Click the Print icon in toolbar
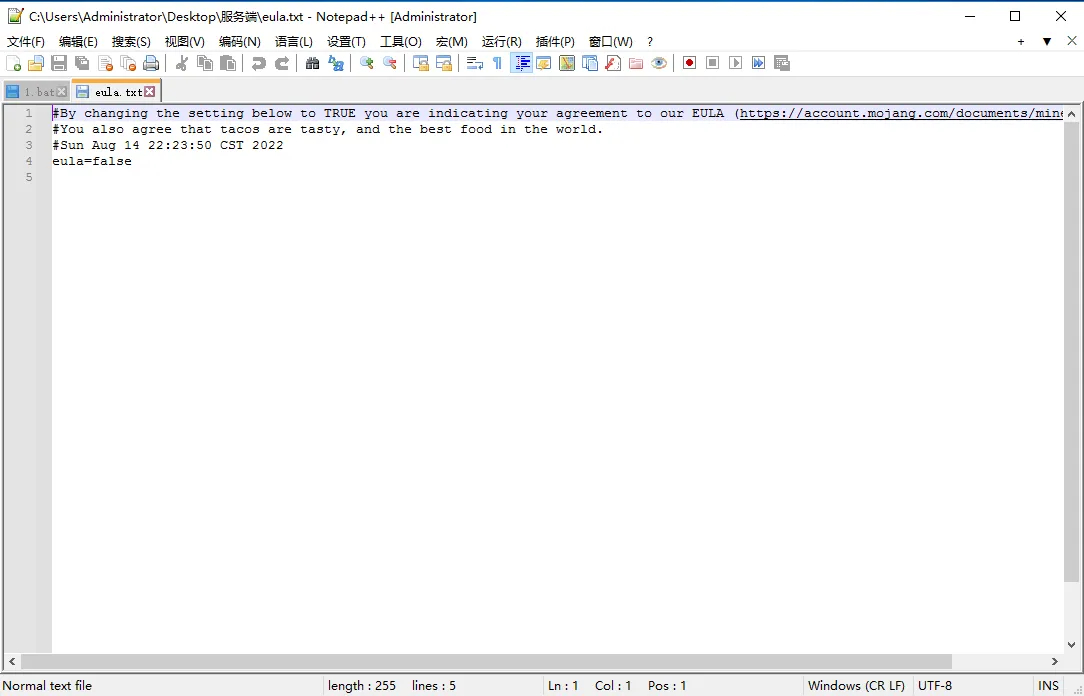 click(151, 63)
